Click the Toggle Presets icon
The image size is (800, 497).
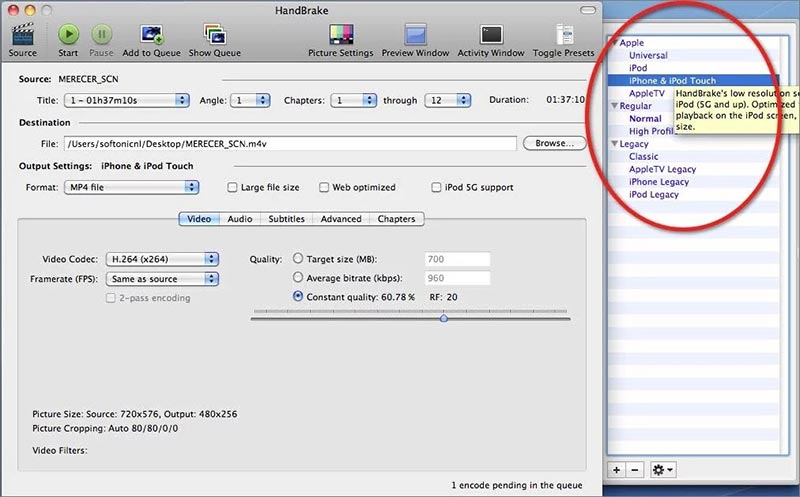pyautogui.click(x=562, y=35)
